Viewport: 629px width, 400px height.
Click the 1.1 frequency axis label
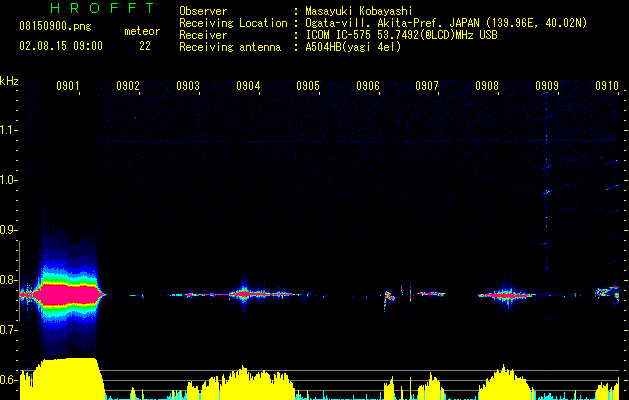(x=8, y=130)
